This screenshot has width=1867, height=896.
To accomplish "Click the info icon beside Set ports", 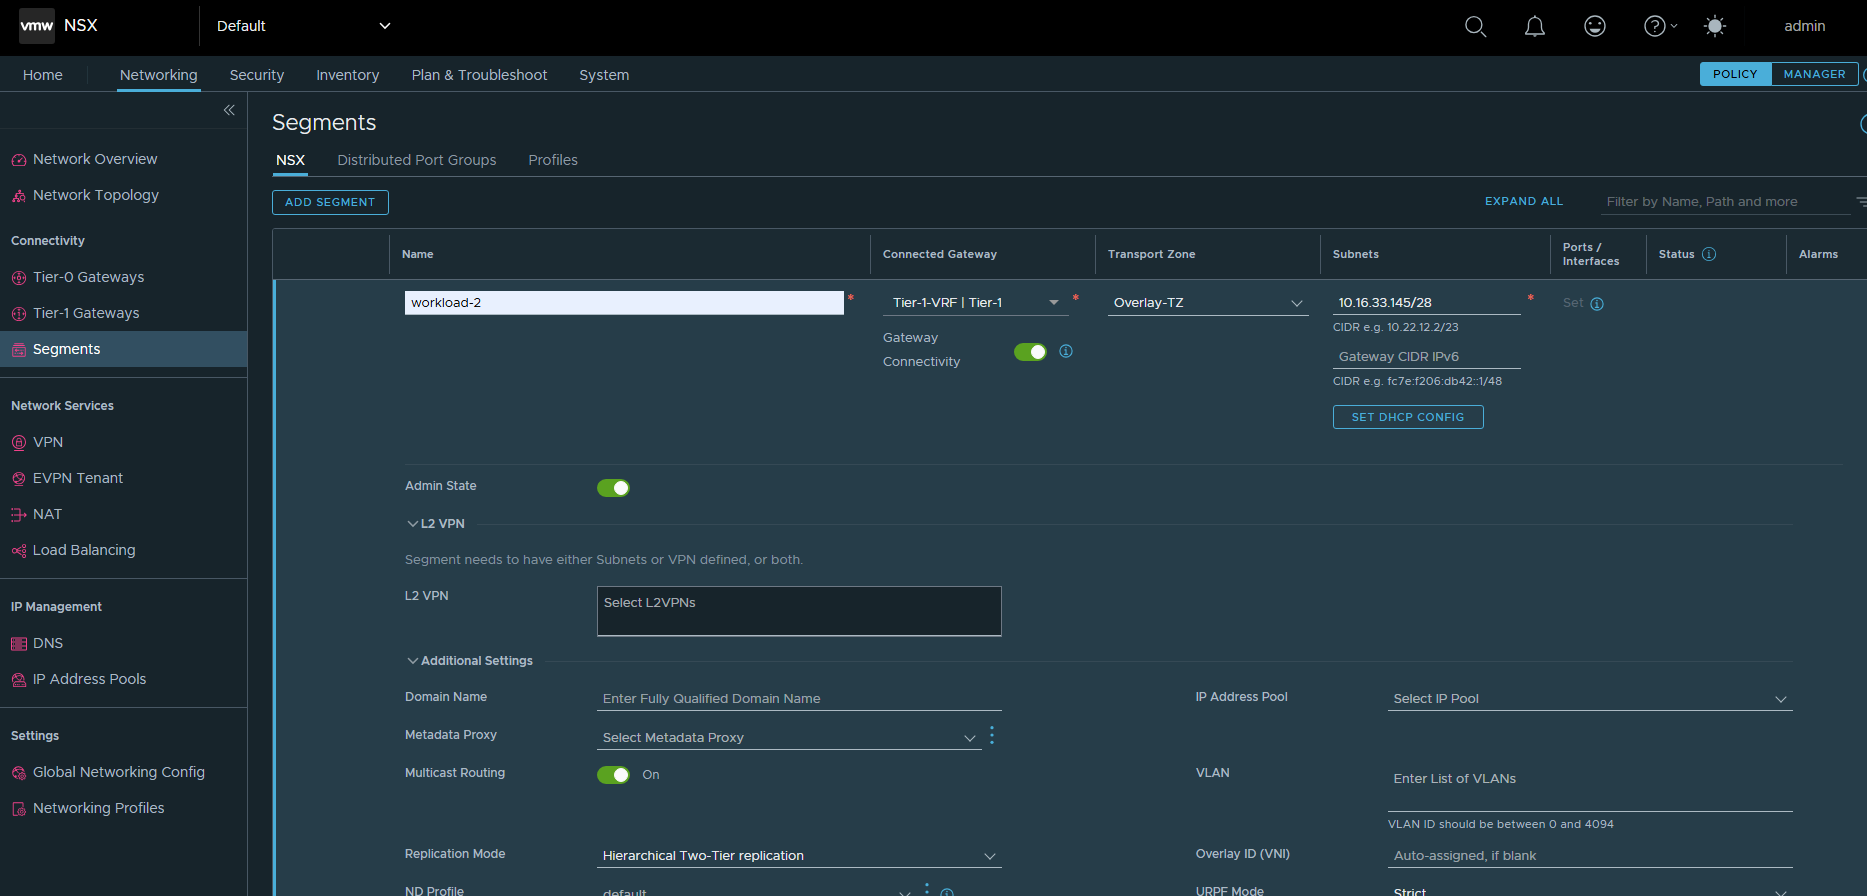I will point(1597,304).
